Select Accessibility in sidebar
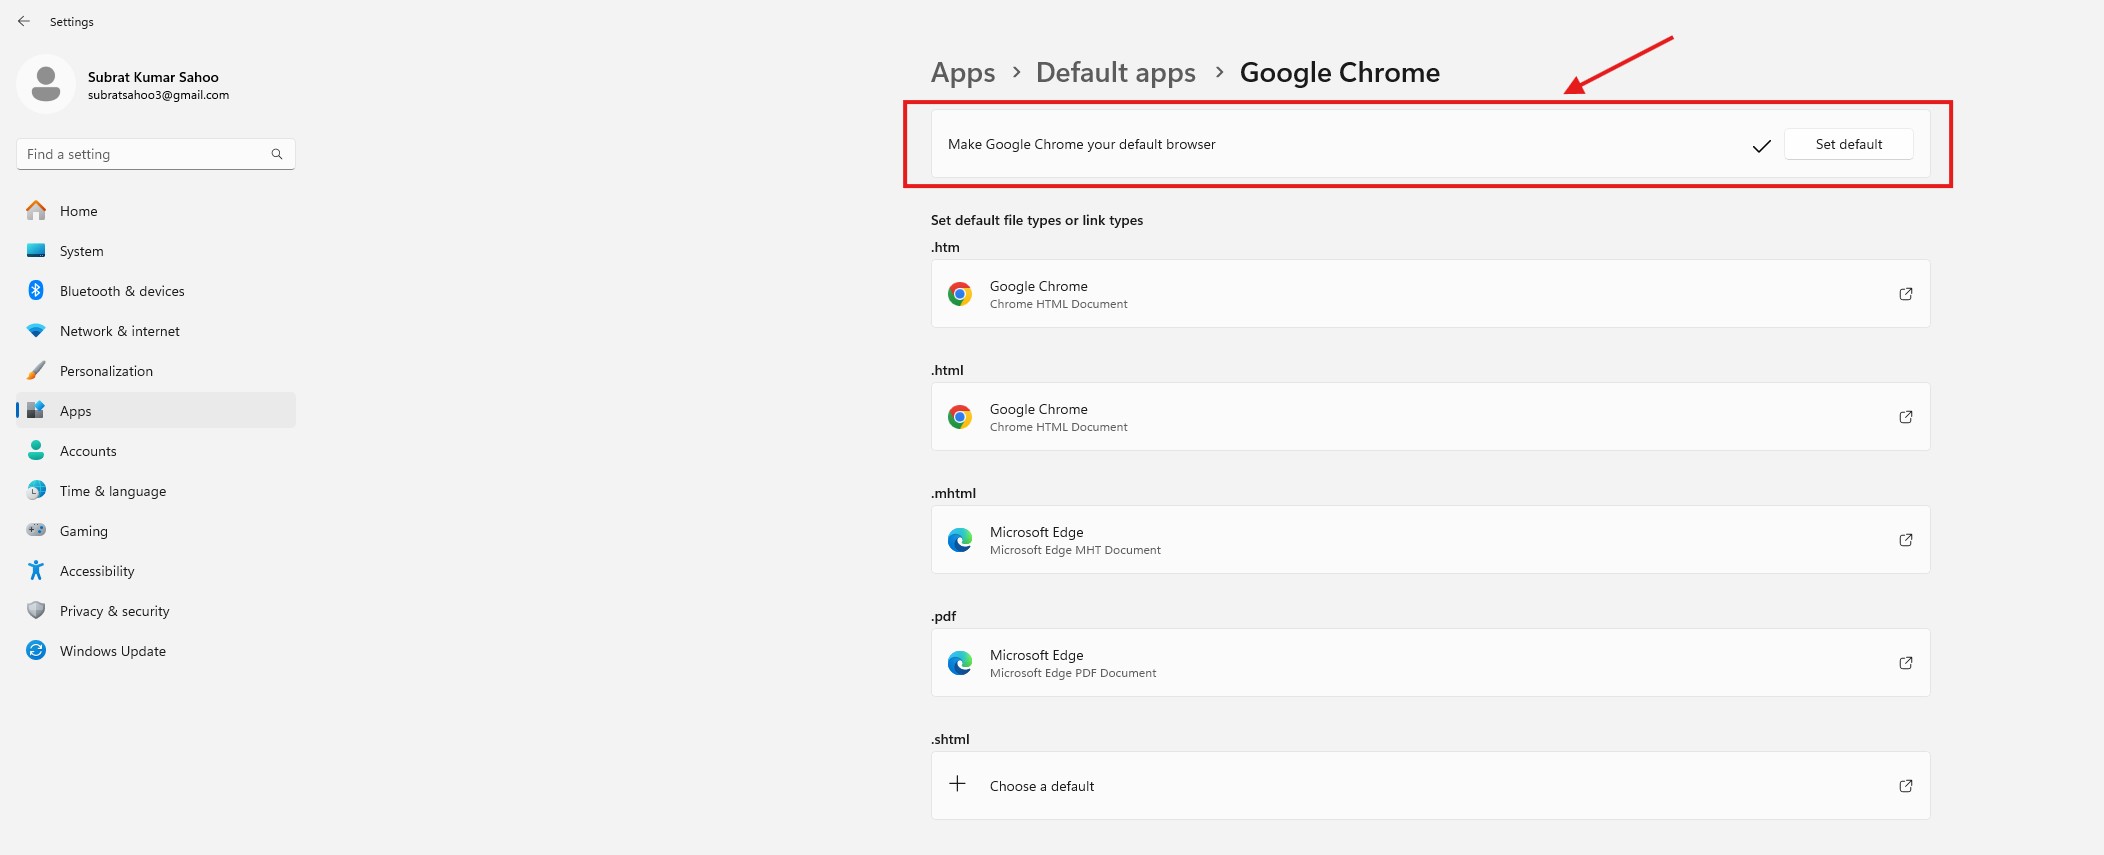Image resolution: width=2104 pixels, height=855 pixels. 97,571
